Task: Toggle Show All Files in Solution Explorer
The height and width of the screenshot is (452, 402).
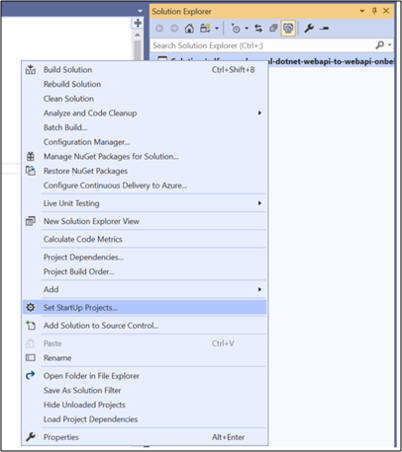Action: [x=288, y=28]
